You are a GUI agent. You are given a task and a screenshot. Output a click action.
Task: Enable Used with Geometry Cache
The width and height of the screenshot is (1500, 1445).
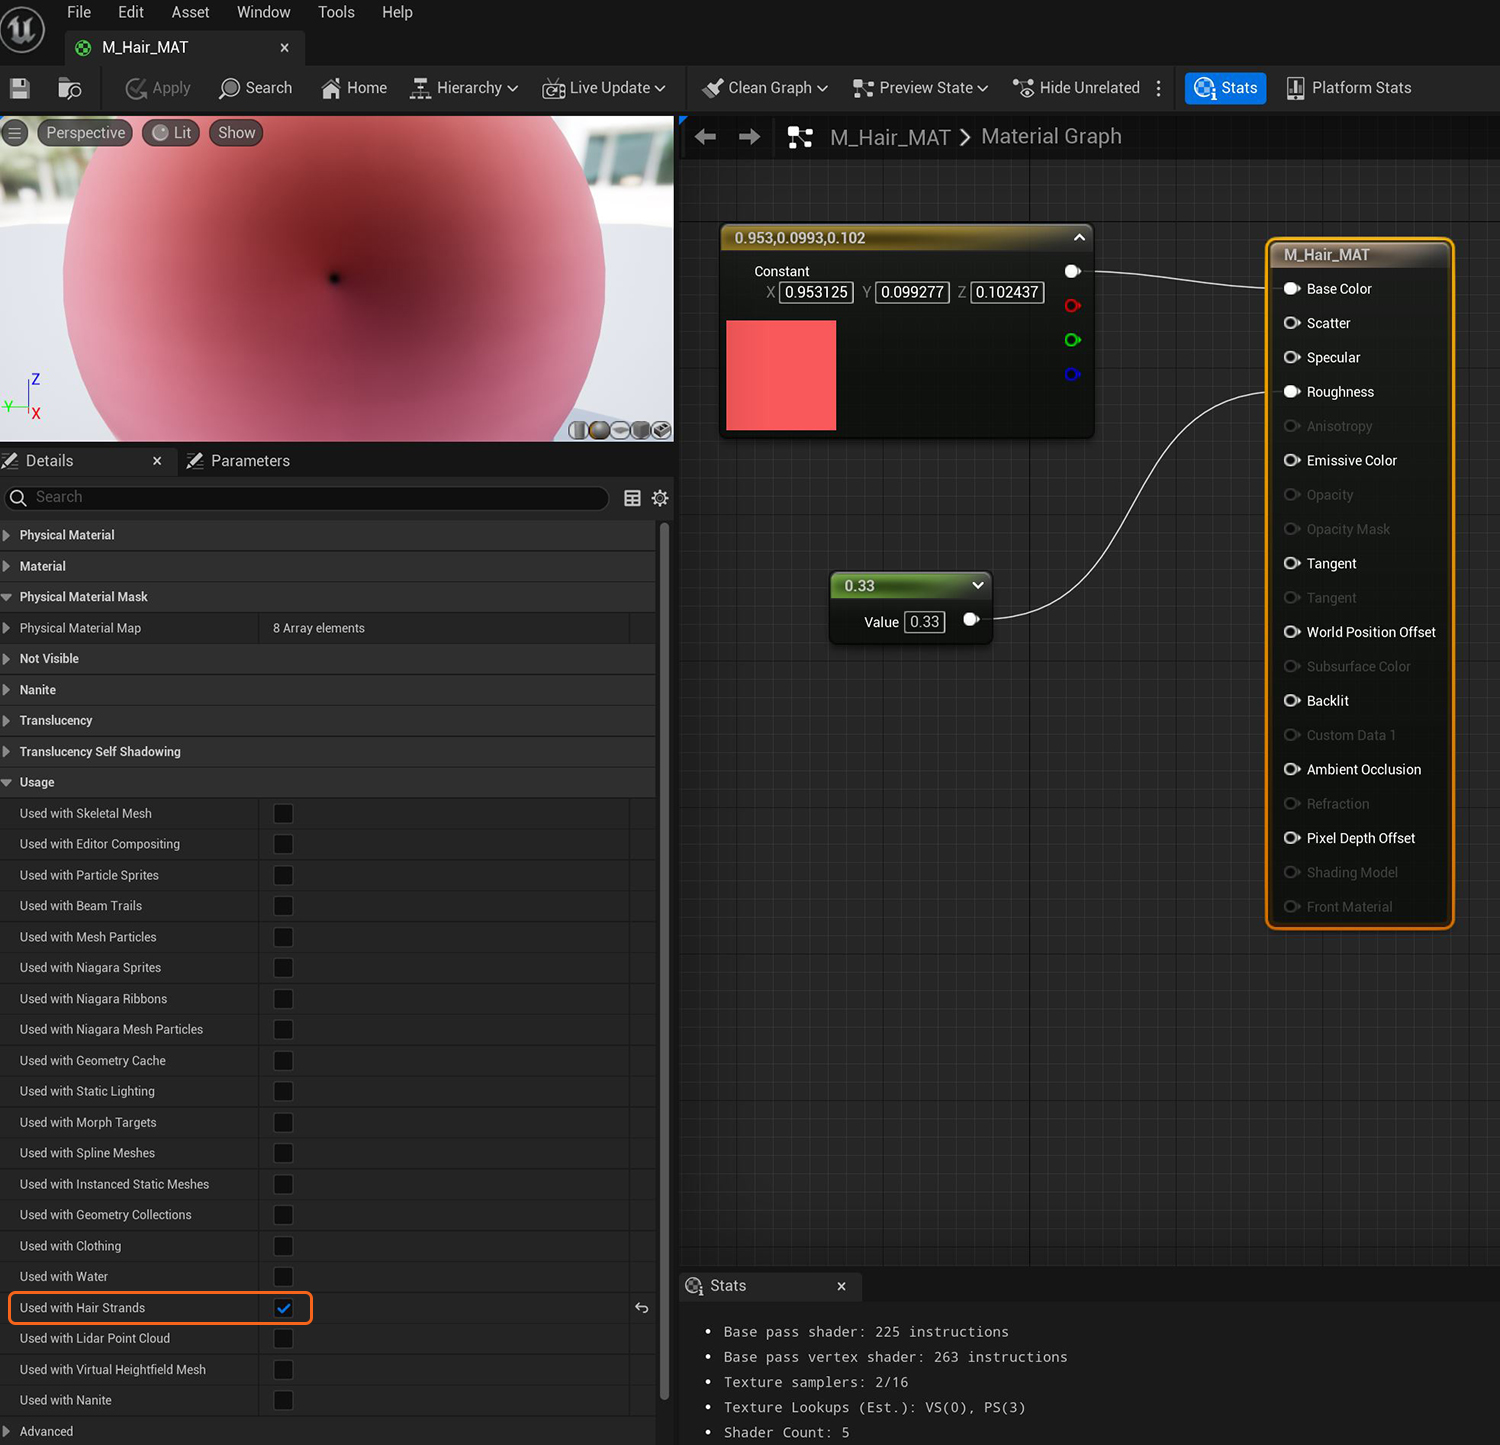[x=284, y=1061]
